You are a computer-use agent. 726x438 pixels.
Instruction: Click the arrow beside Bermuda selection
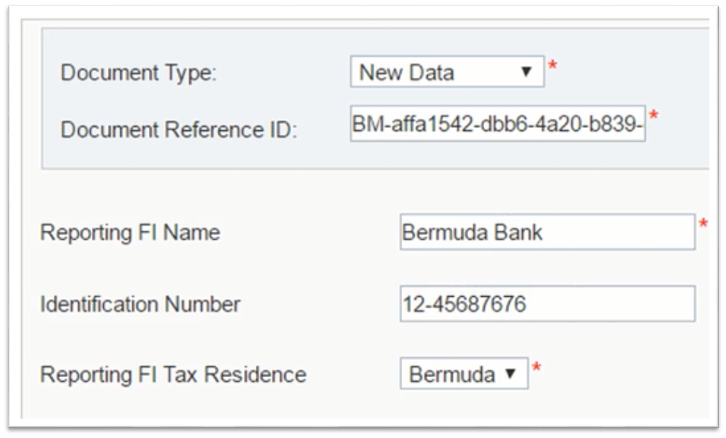[510, 374]
